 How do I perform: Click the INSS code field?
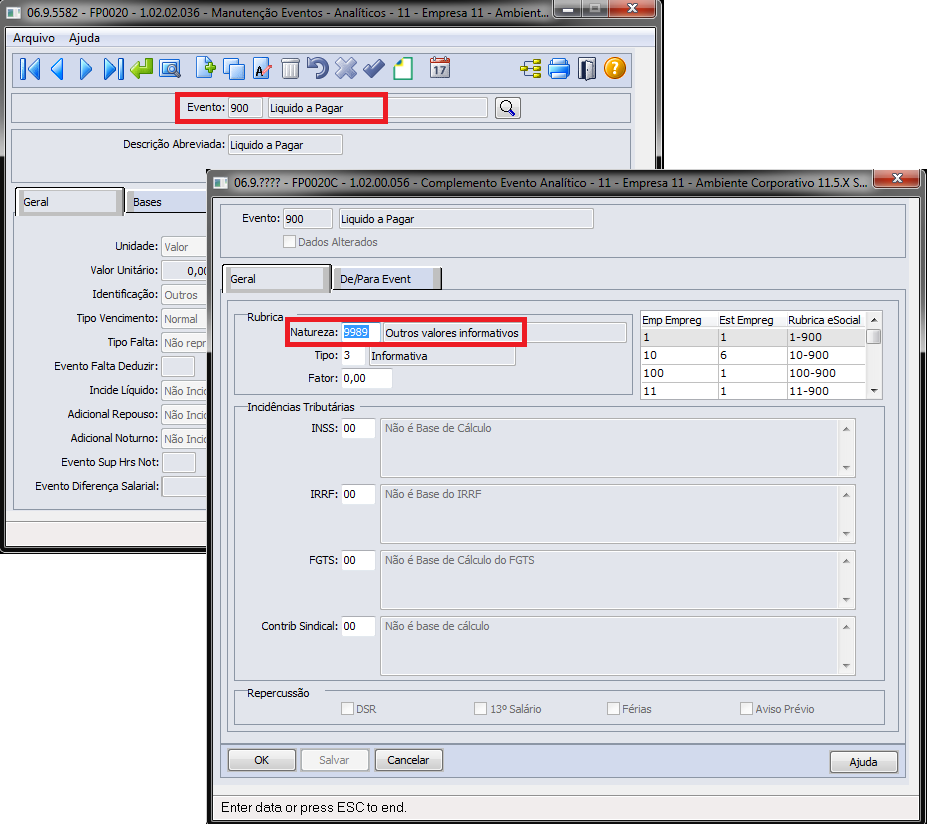(x=358, y=428)
